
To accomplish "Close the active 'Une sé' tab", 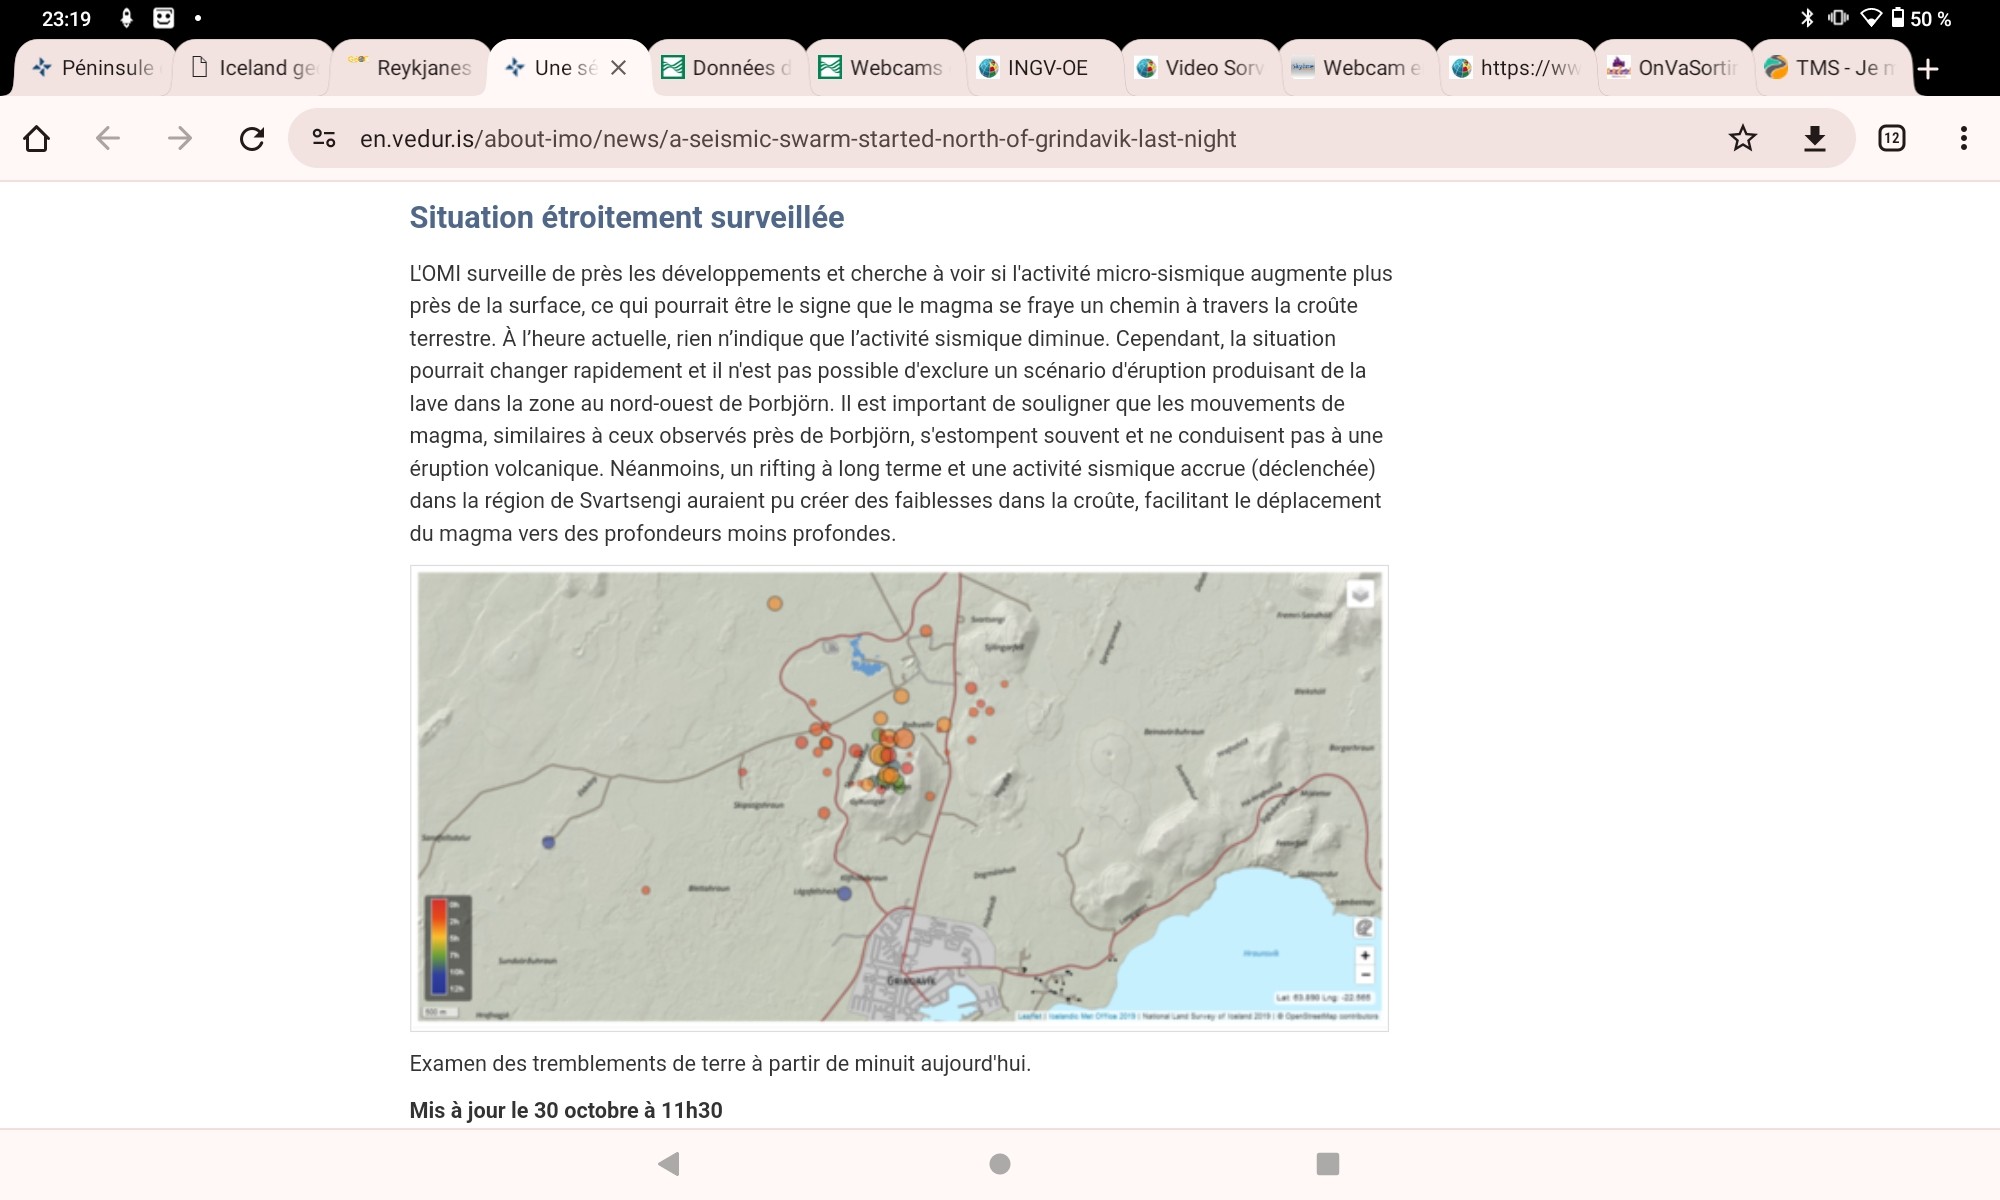I will click(x=619, y=68).
